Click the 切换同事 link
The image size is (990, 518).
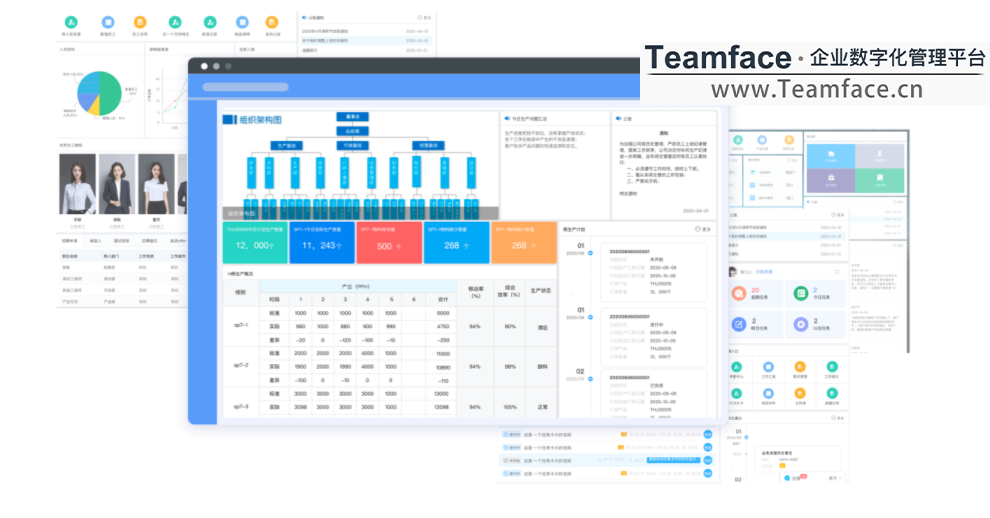(x=764, y=272)
